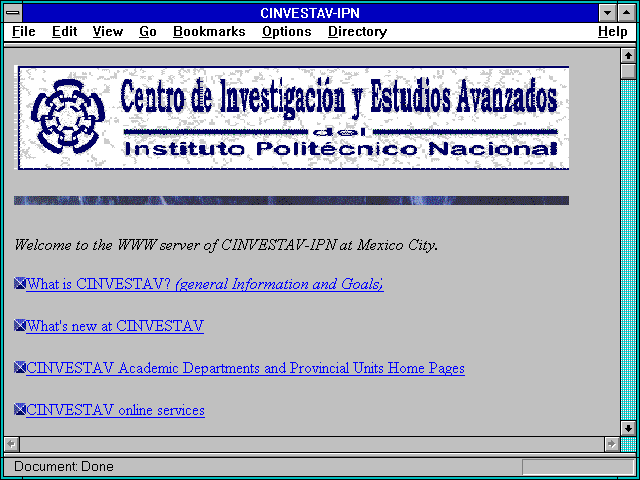Click bullet icon beside online services link
The height and width of the screenshot is (480, 640).
pyautogui.click(x=20, y=409)
